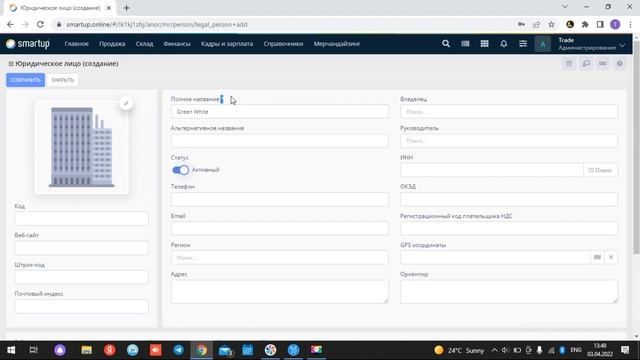Focus the GPS координаты field
This screenshot has width=640, height=360.
pyautogui.click(x=496, y=258)
